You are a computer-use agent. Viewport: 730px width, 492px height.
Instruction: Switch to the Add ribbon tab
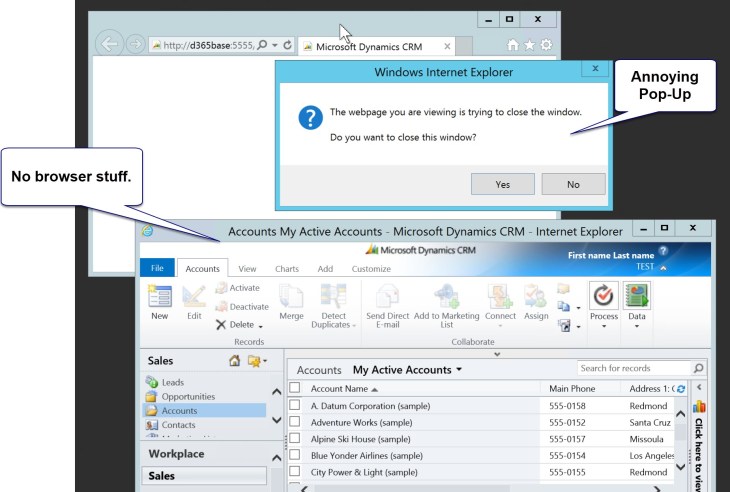(325, 269)
